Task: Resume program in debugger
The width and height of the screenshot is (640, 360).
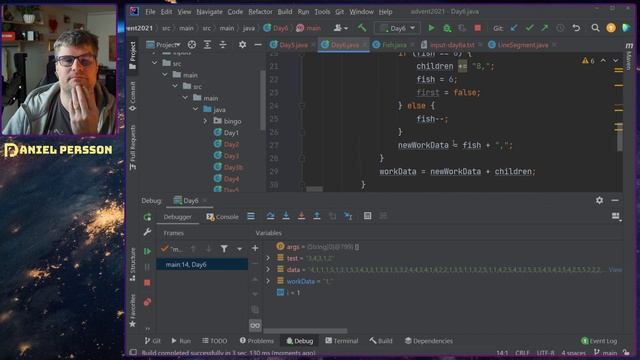Action: click(147, 251)
